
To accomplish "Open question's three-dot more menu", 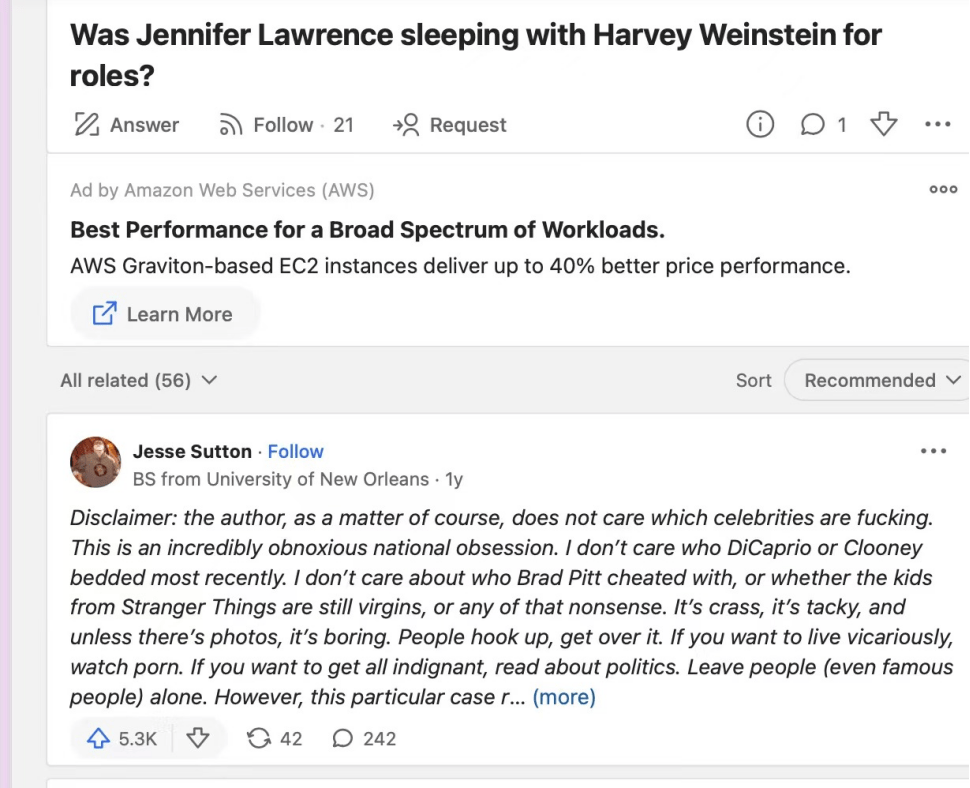I will (x=937, y=125).
